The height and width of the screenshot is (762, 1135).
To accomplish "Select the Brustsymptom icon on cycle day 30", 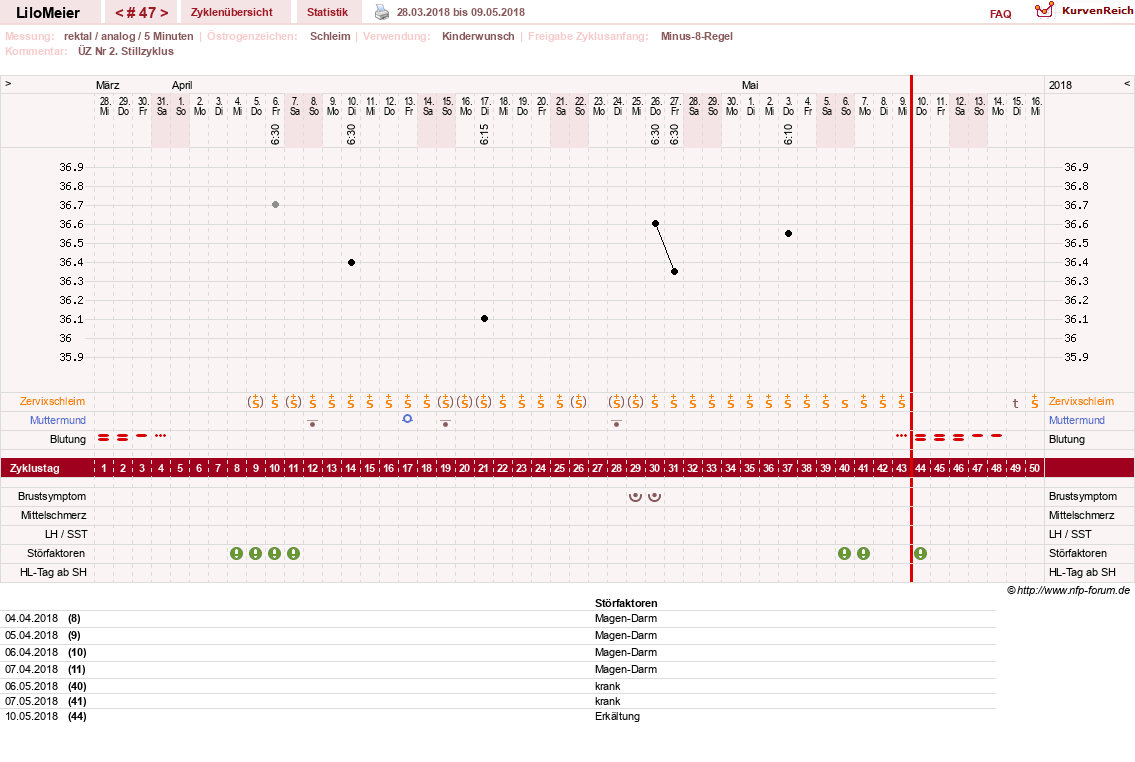I will 654,496.
